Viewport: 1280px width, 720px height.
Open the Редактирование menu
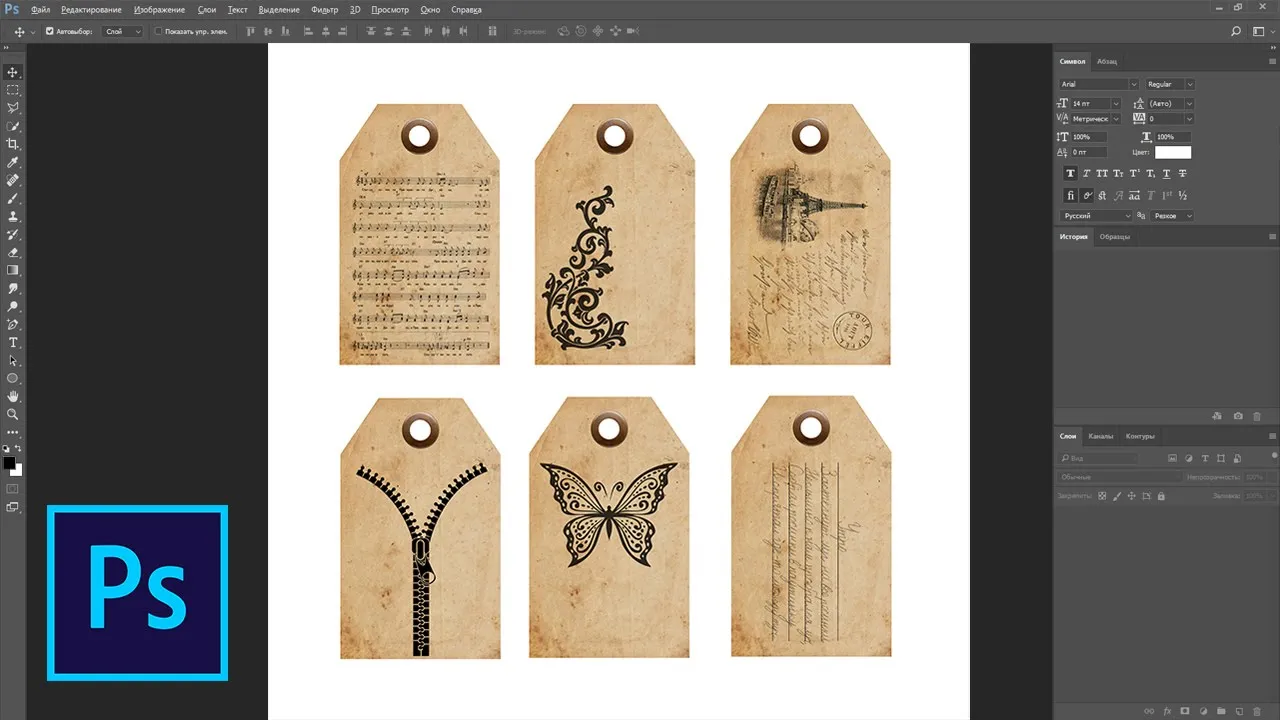92,9
